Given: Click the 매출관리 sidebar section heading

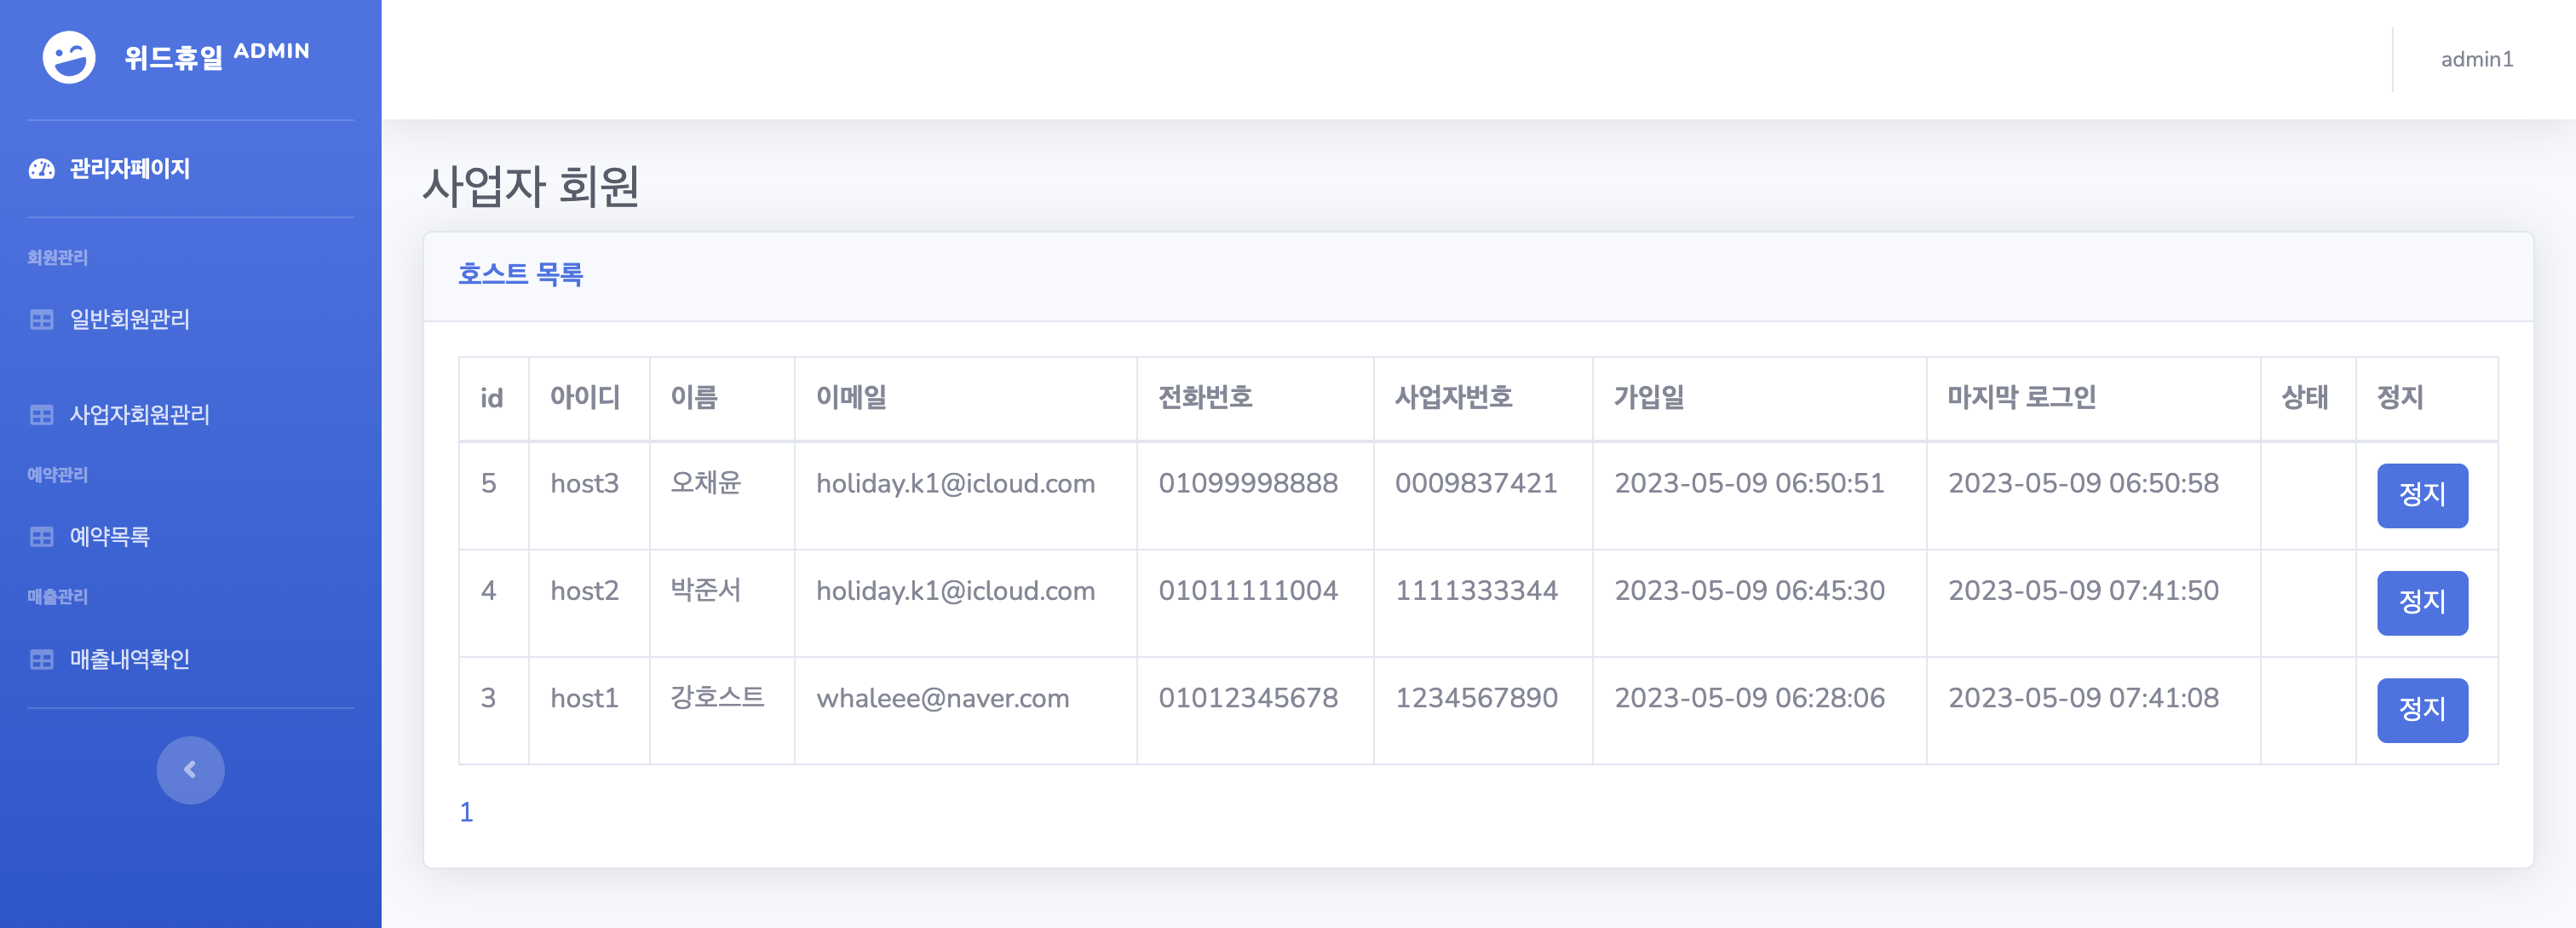Looking at the screenshot, I should pos(57,597).
